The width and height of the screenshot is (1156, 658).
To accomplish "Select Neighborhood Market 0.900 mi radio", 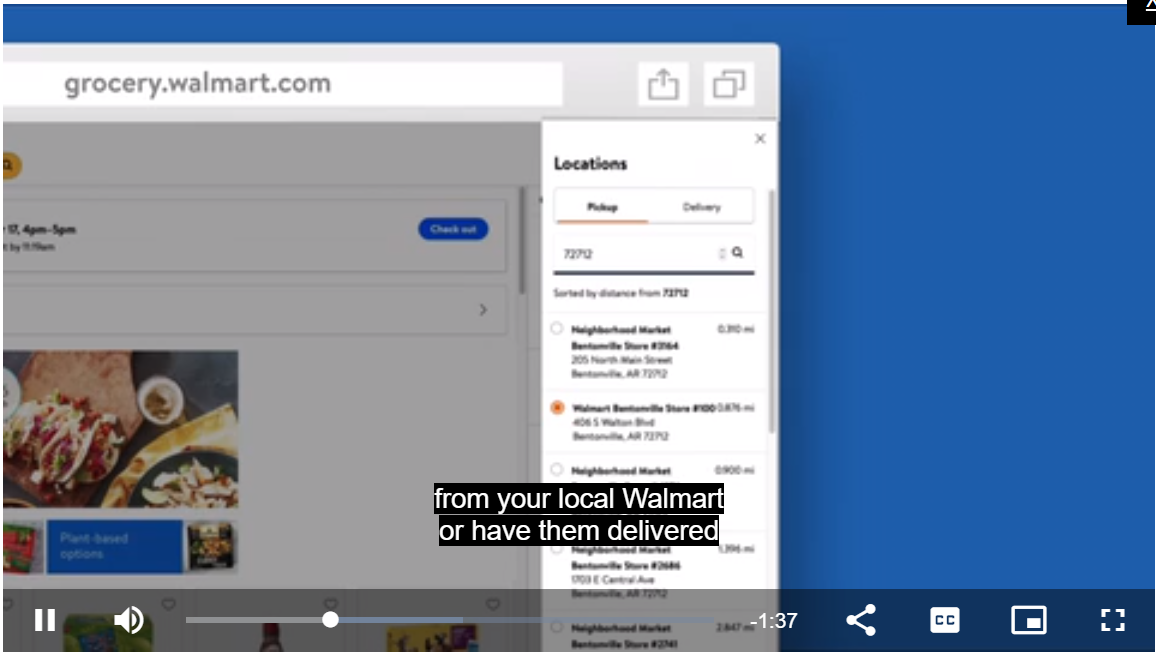I will click(557, 469).
